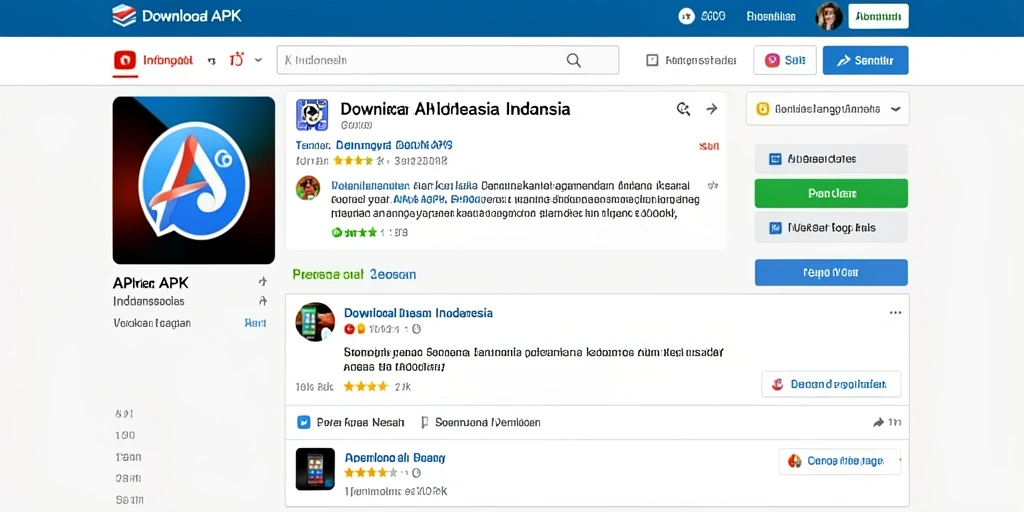Click the "Daon" entry in the left list
1024x512 pixels.
click(128, 456)
